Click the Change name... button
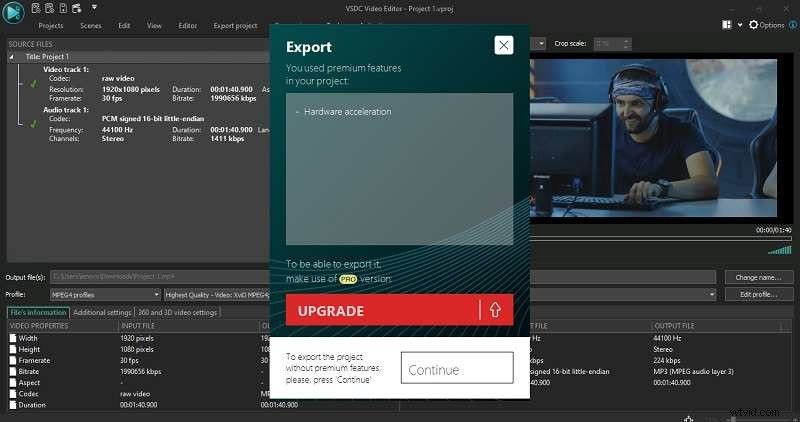 [759, 277]
